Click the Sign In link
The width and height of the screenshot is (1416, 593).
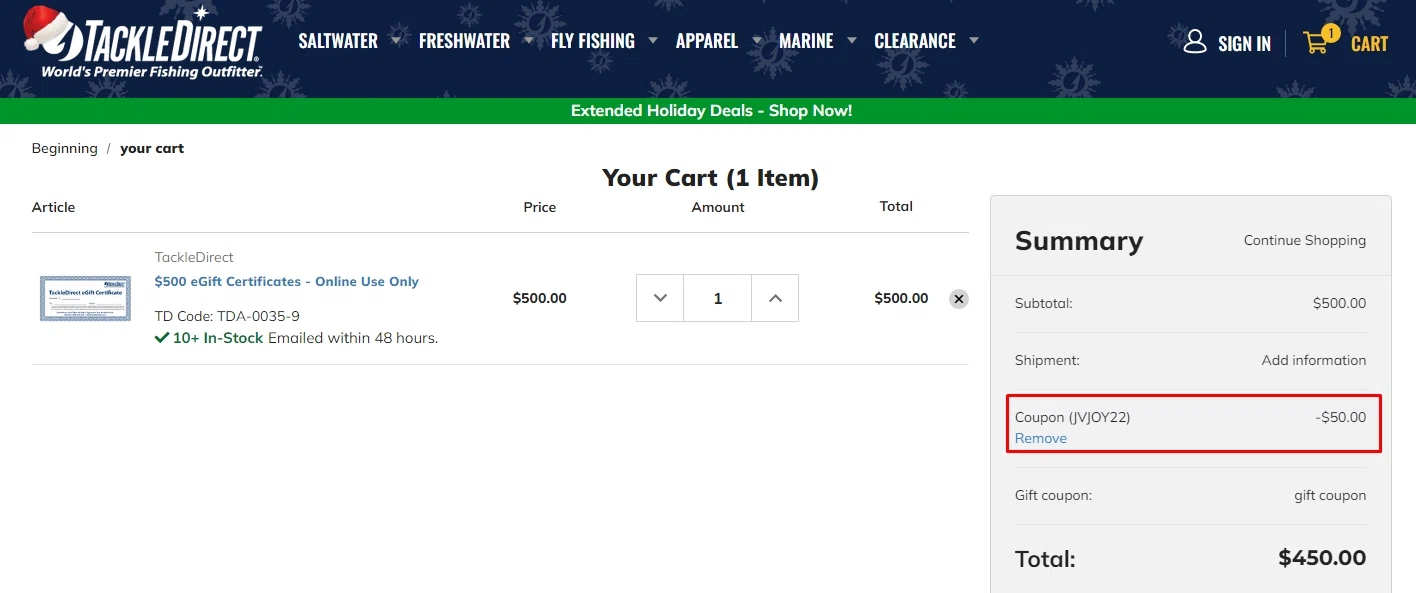click(1244, 44)
